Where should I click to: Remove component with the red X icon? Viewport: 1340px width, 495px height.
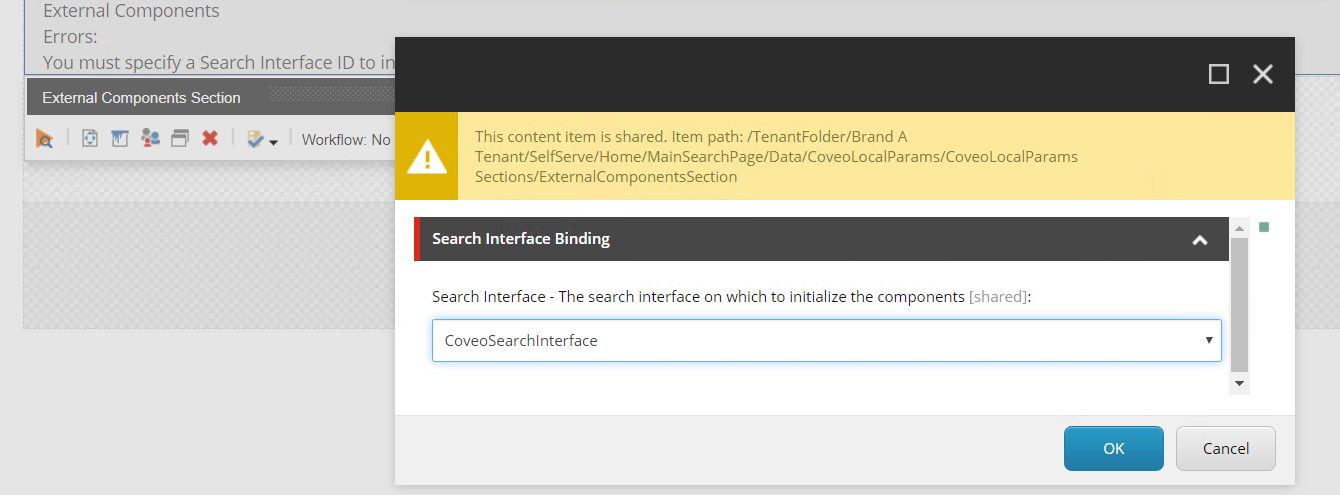[210, 139]
